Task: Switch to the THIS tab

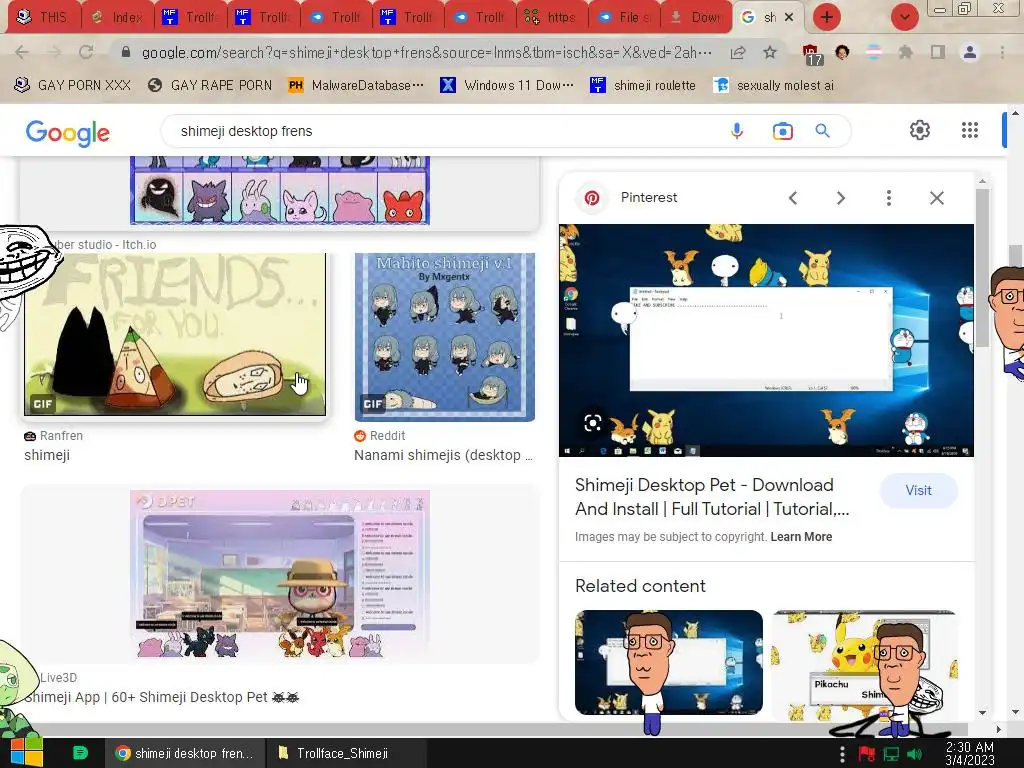Action: [x=43, y=17]
